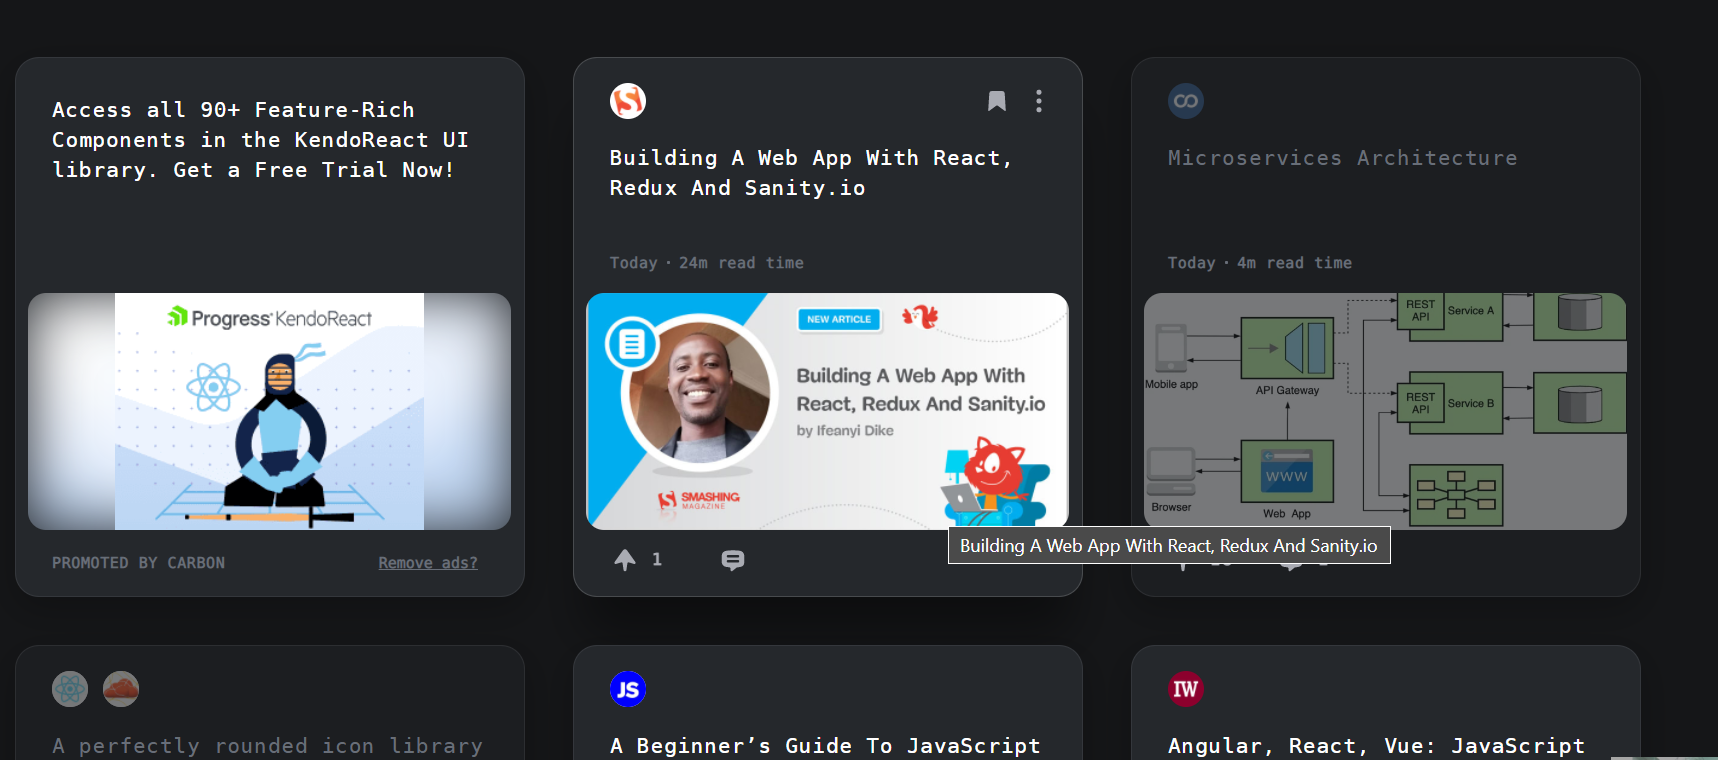Click the KendoReact ninja ad image
Viewport: 1718px width, 760px height.
click(269, 411)
